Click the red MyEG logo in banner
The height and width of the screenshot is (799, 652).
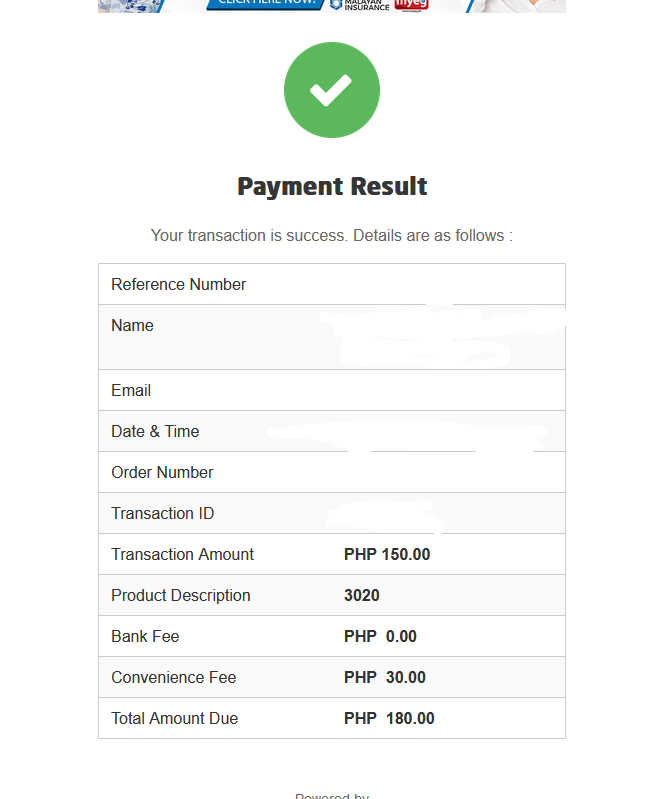coord(410,4)
